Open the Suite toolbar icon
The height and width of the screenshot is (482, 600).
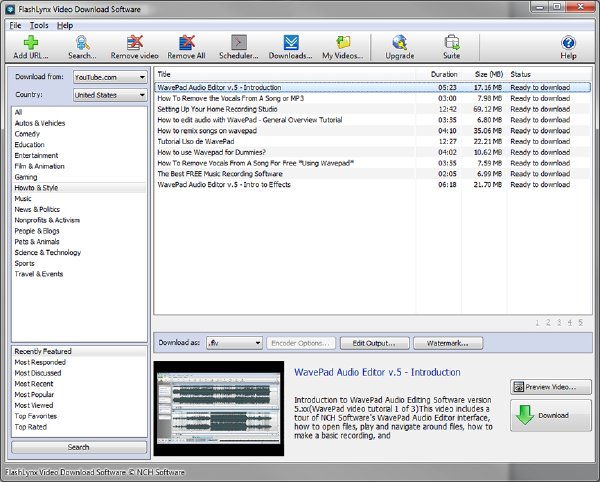tap(452, 42)
